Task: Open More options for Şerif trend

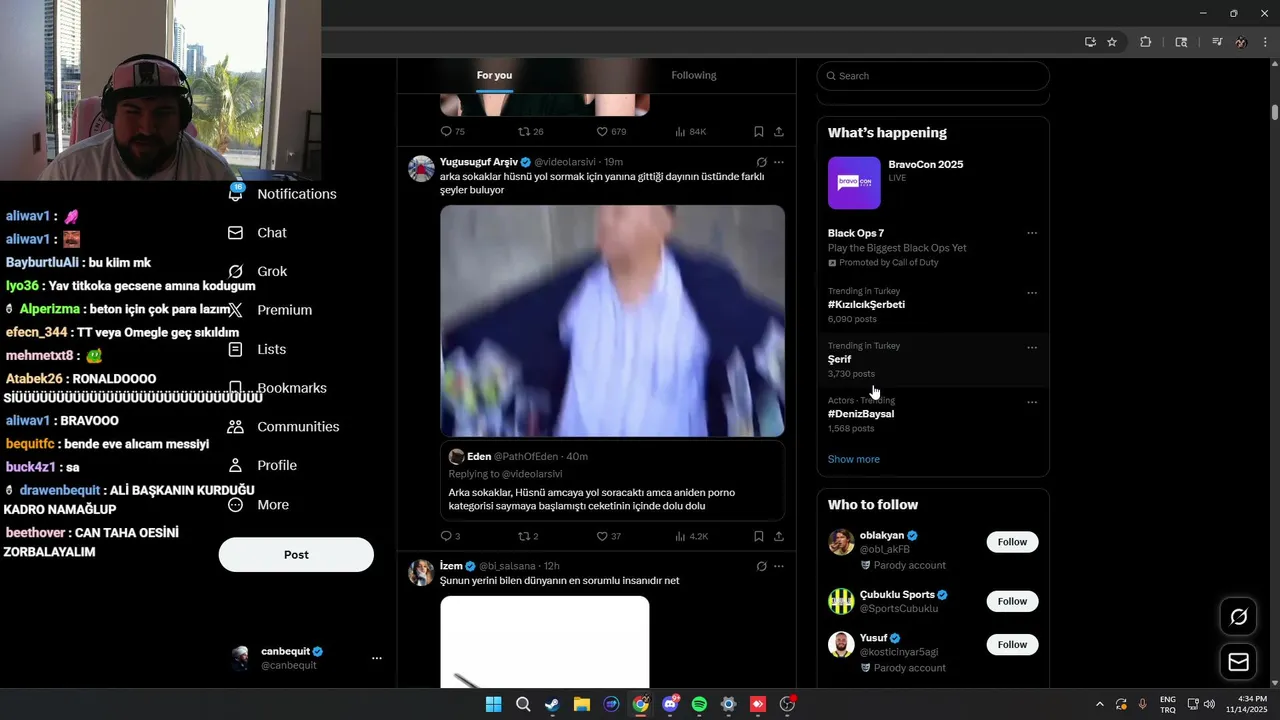Action: point(1032,348)
